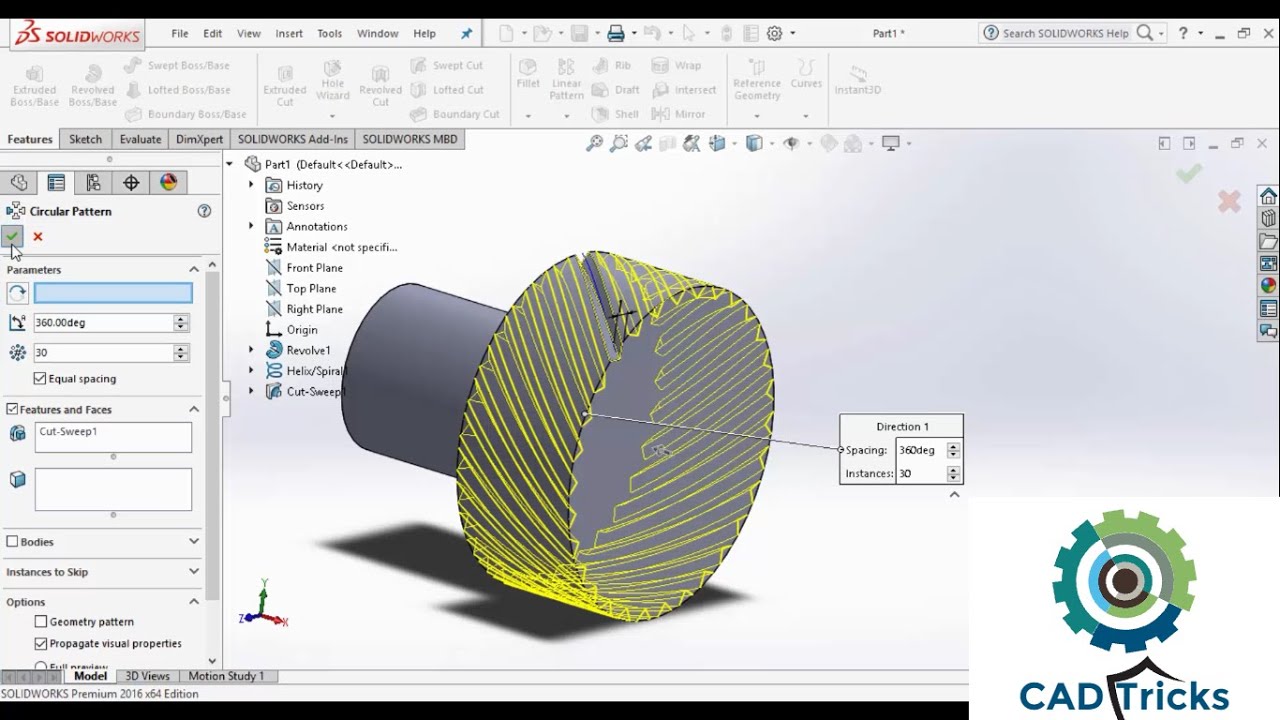Open the Options gear icon
1280x720 pixels.
pos(774,33)
